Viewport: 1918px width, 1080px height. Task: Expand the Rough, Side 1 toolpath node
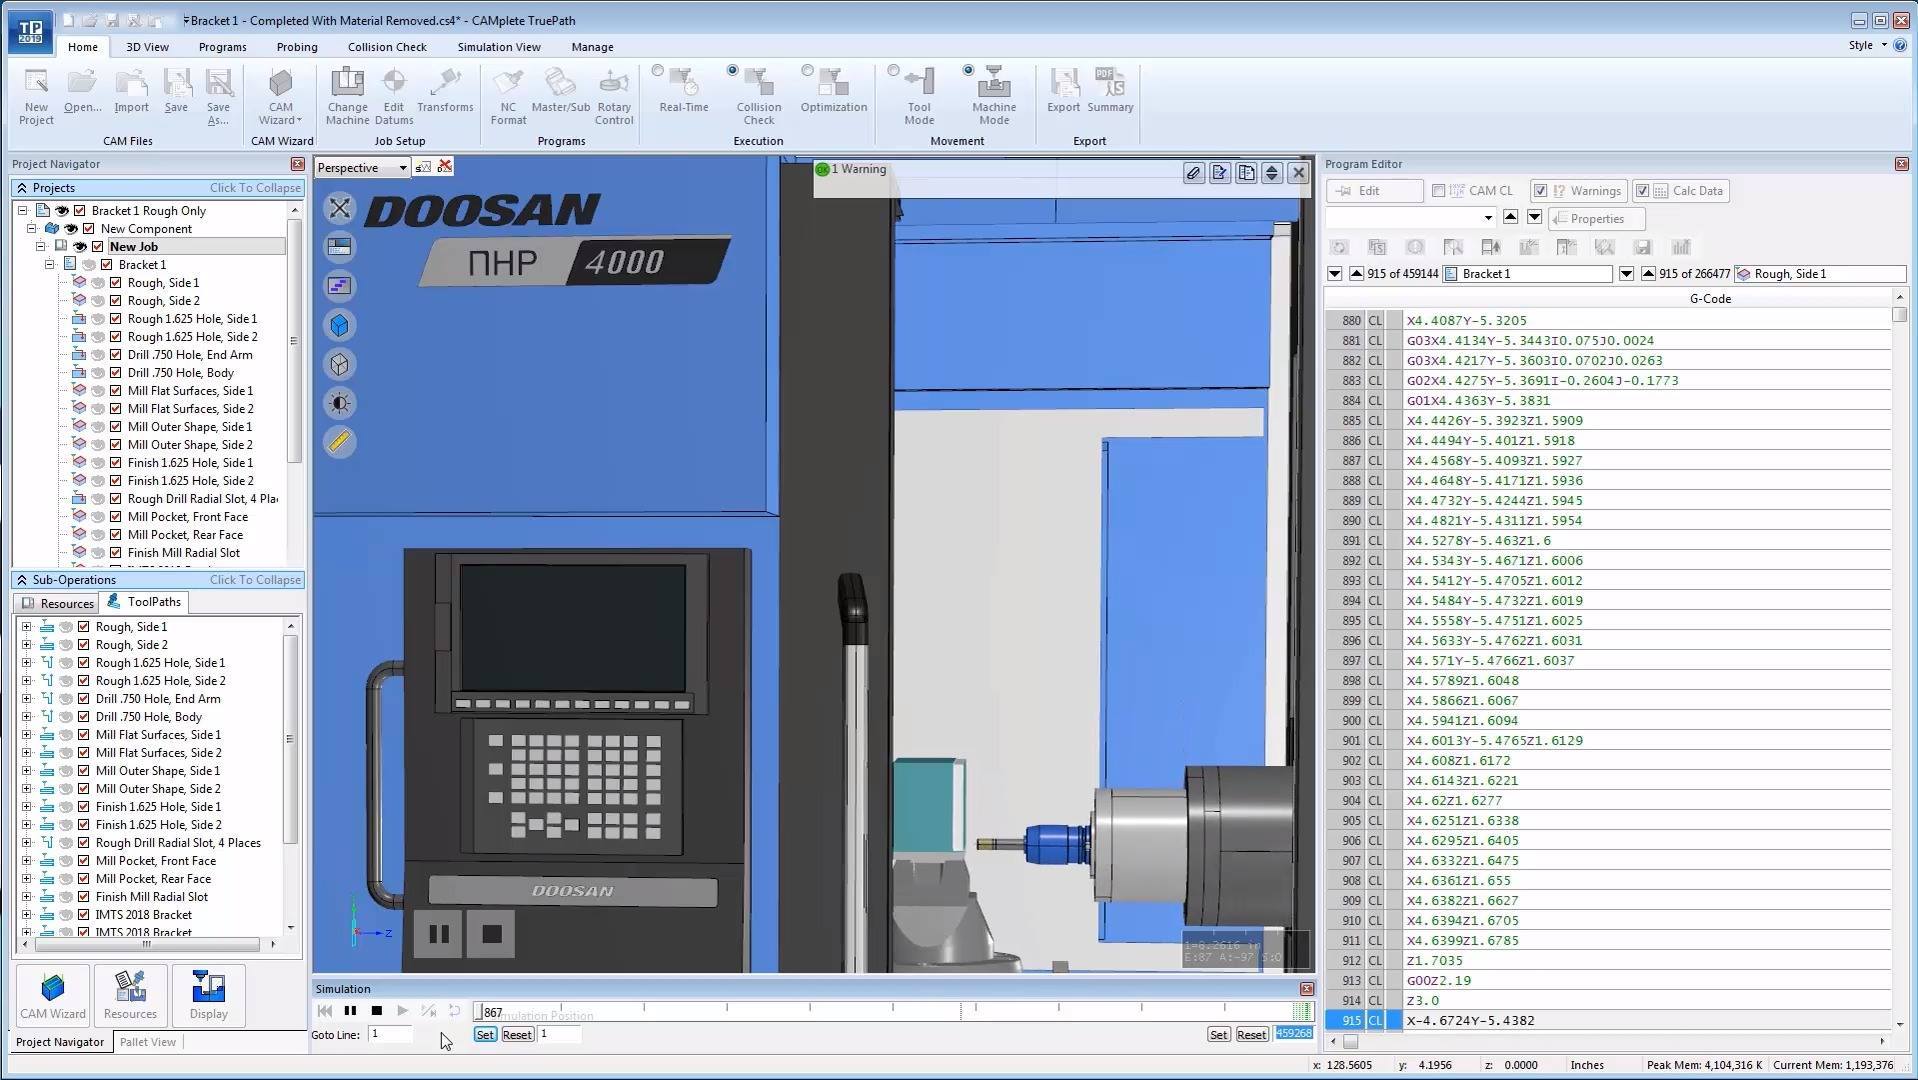[27, 627]
